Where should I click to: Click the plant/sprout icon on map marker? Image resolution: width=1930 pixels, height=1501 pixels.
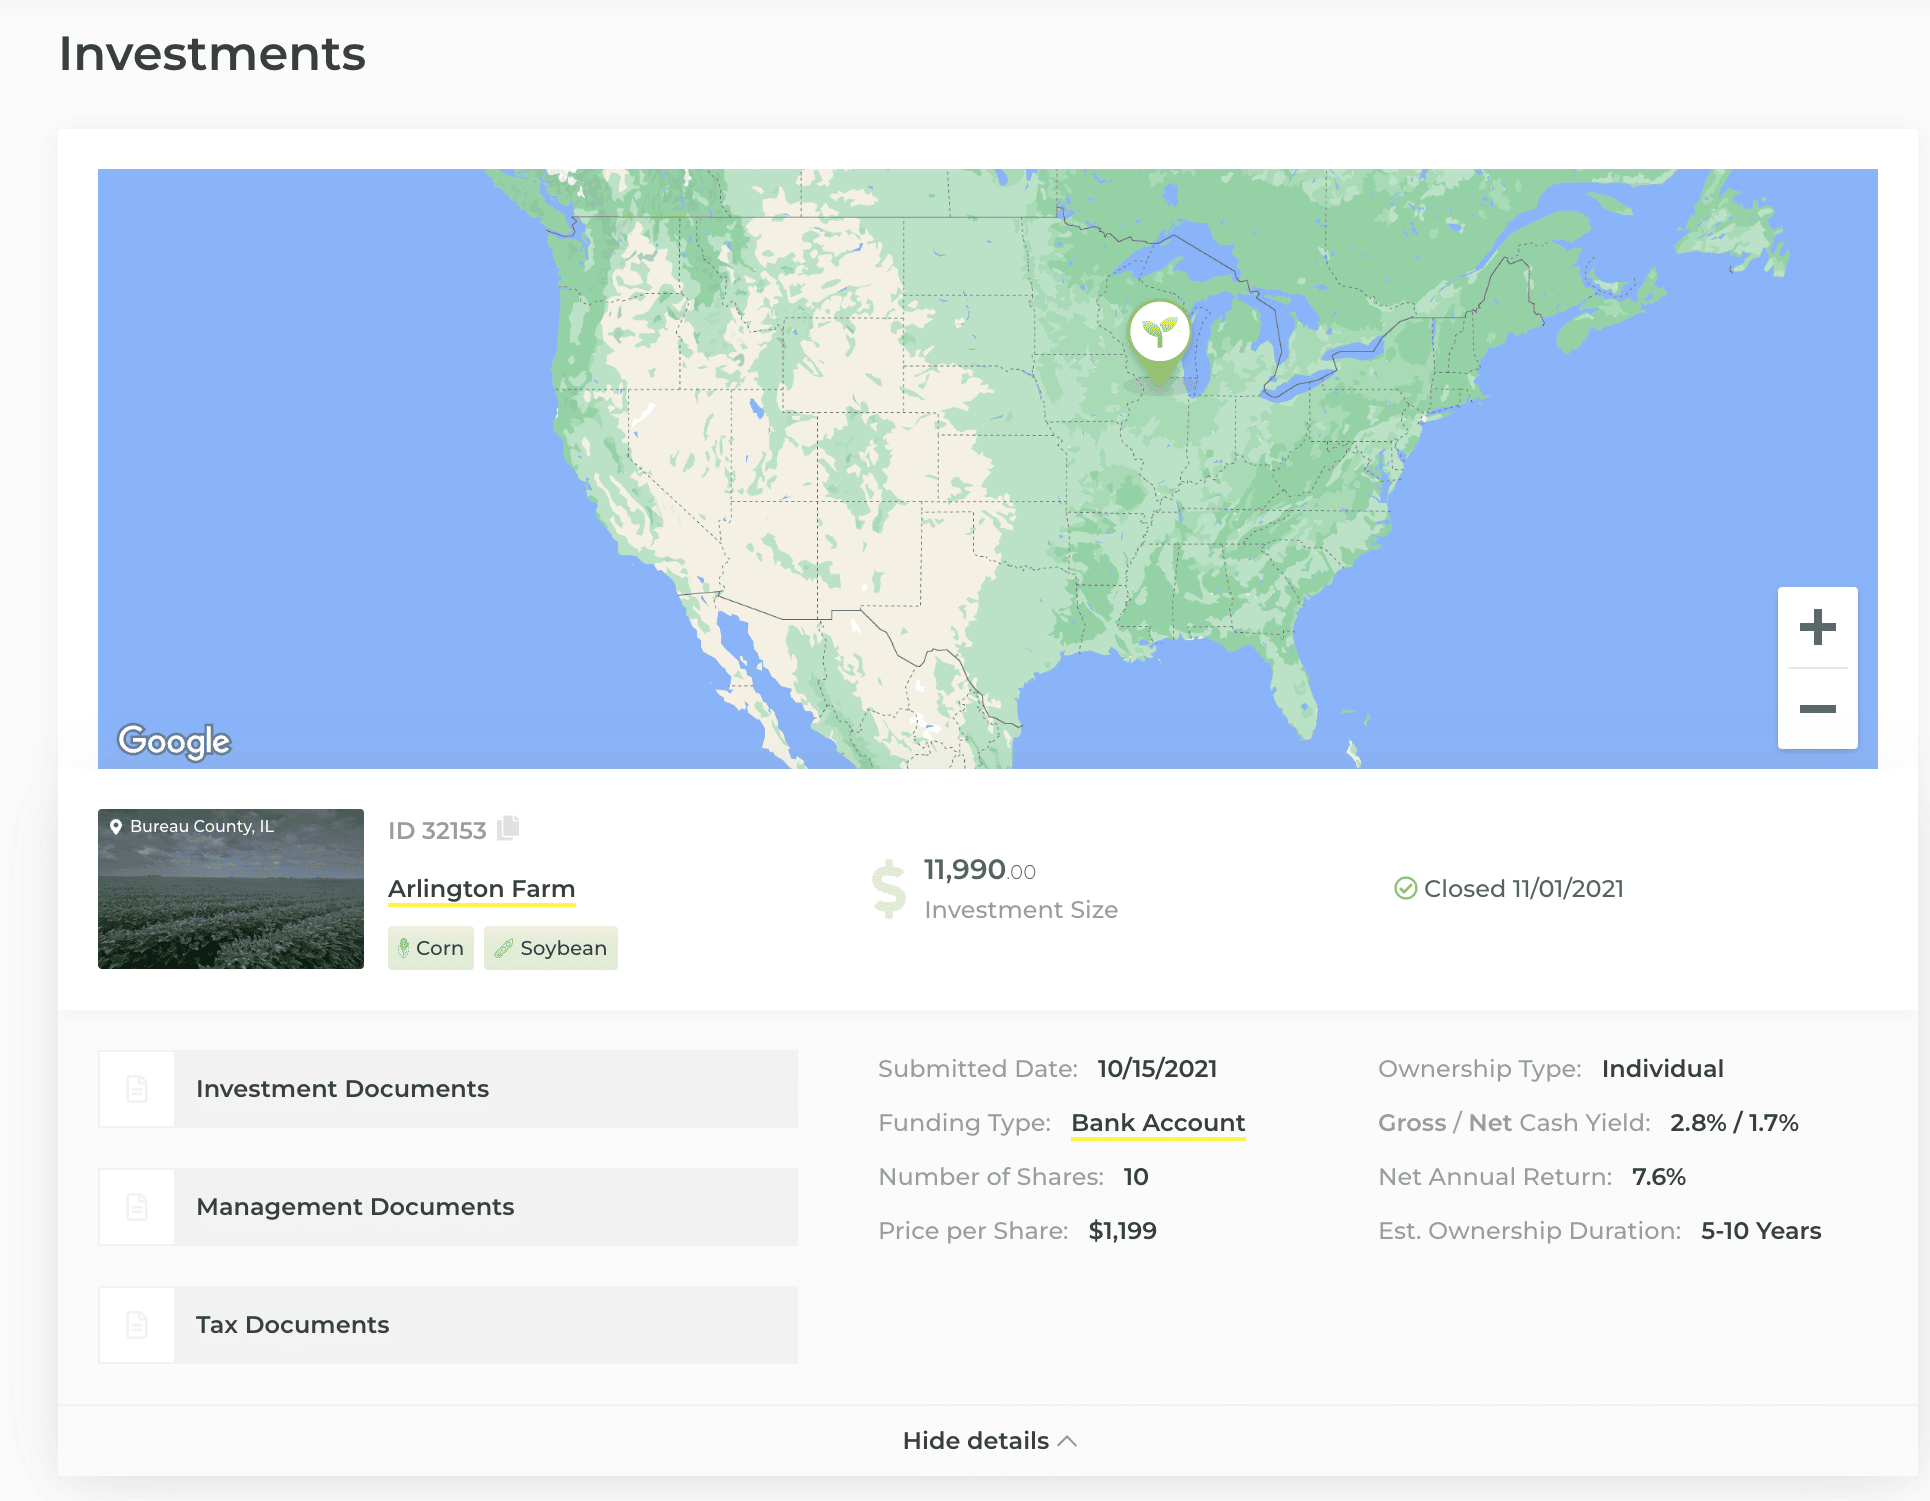(x=1159, y=329)
